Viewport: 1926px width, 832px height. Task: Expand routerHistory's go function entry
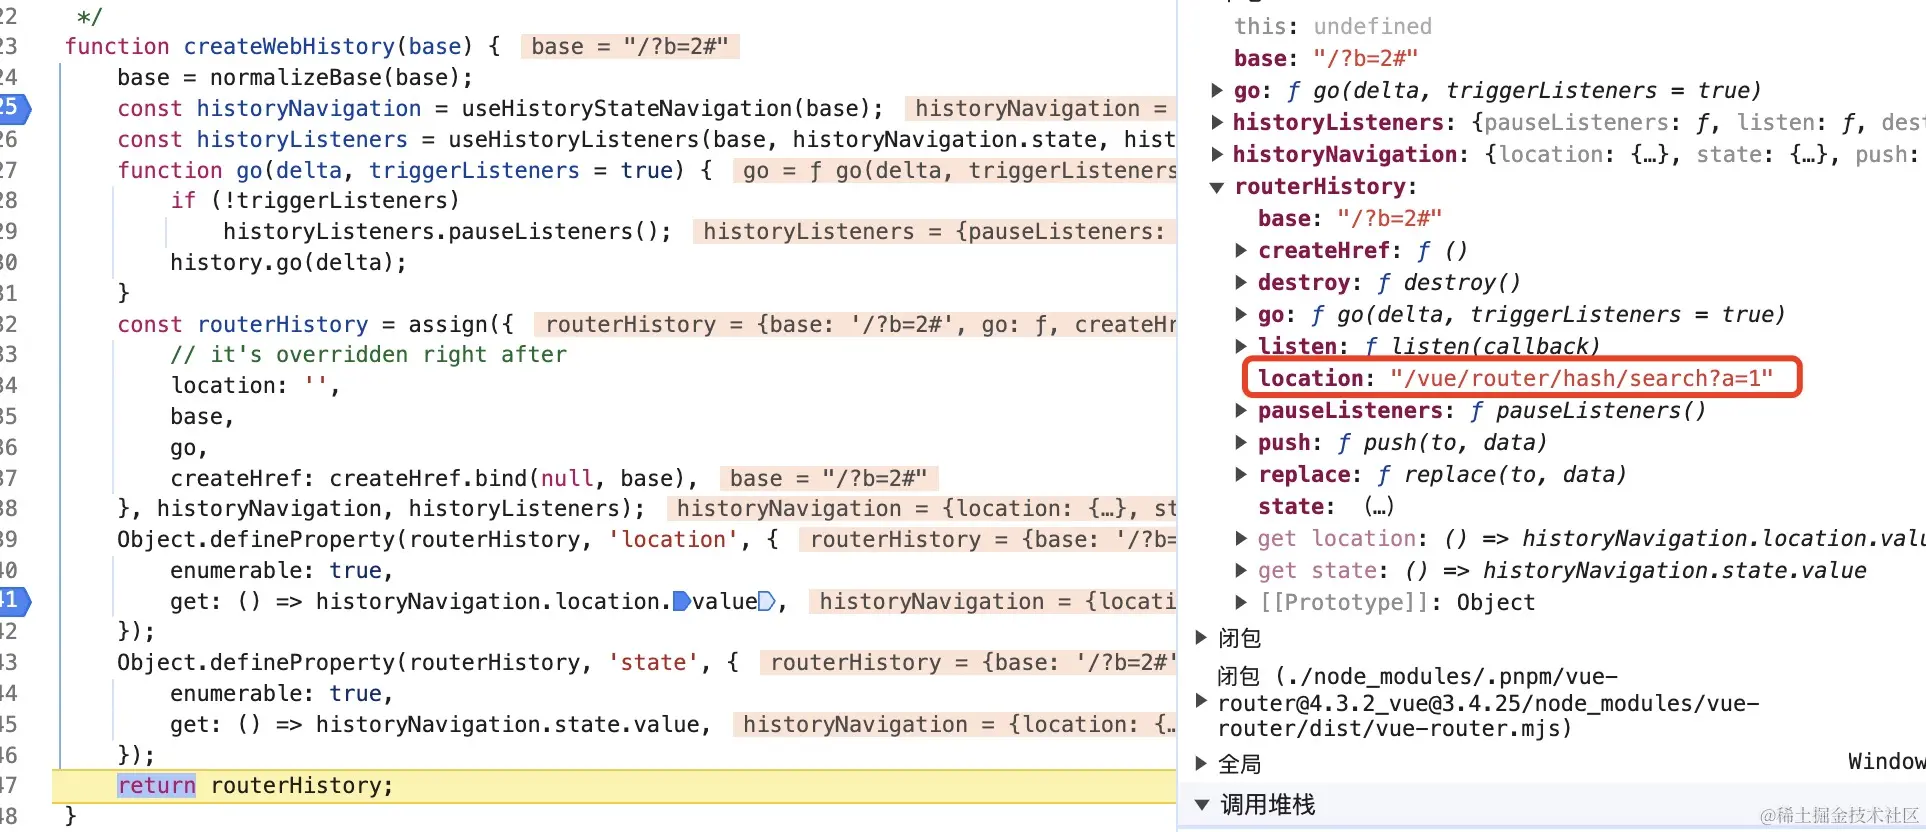point(1241,314)
